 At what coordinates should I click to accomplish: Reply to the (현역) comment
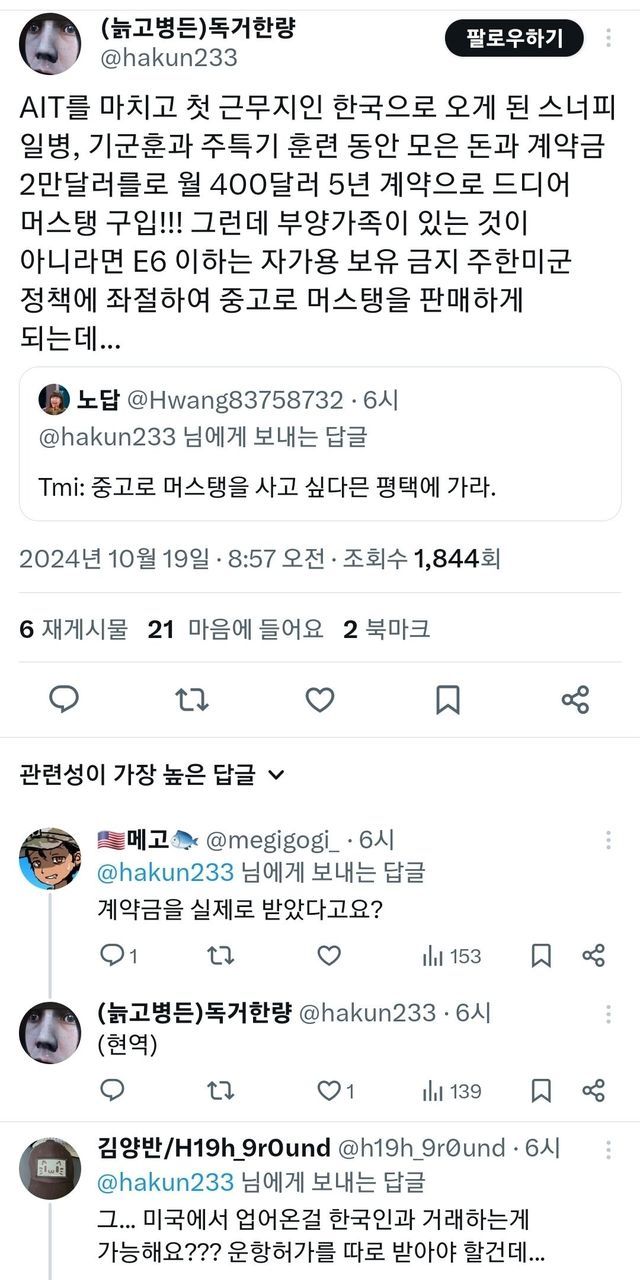click(113, 1090)
